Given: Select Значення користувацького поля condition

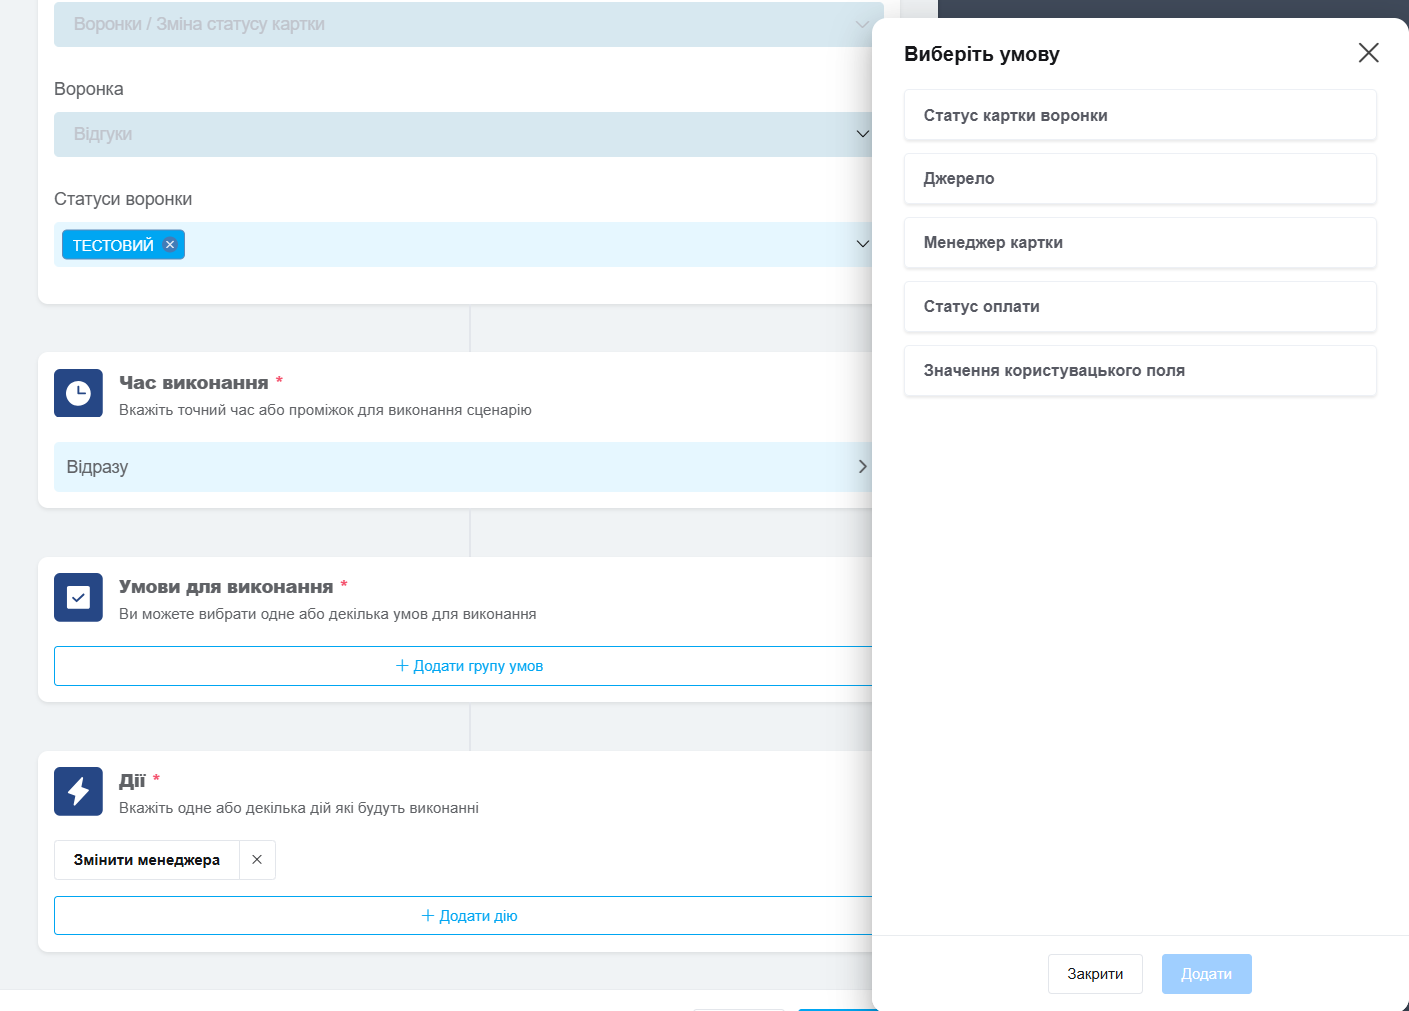Looking at the screenshot, I should tap(1139, 371).
